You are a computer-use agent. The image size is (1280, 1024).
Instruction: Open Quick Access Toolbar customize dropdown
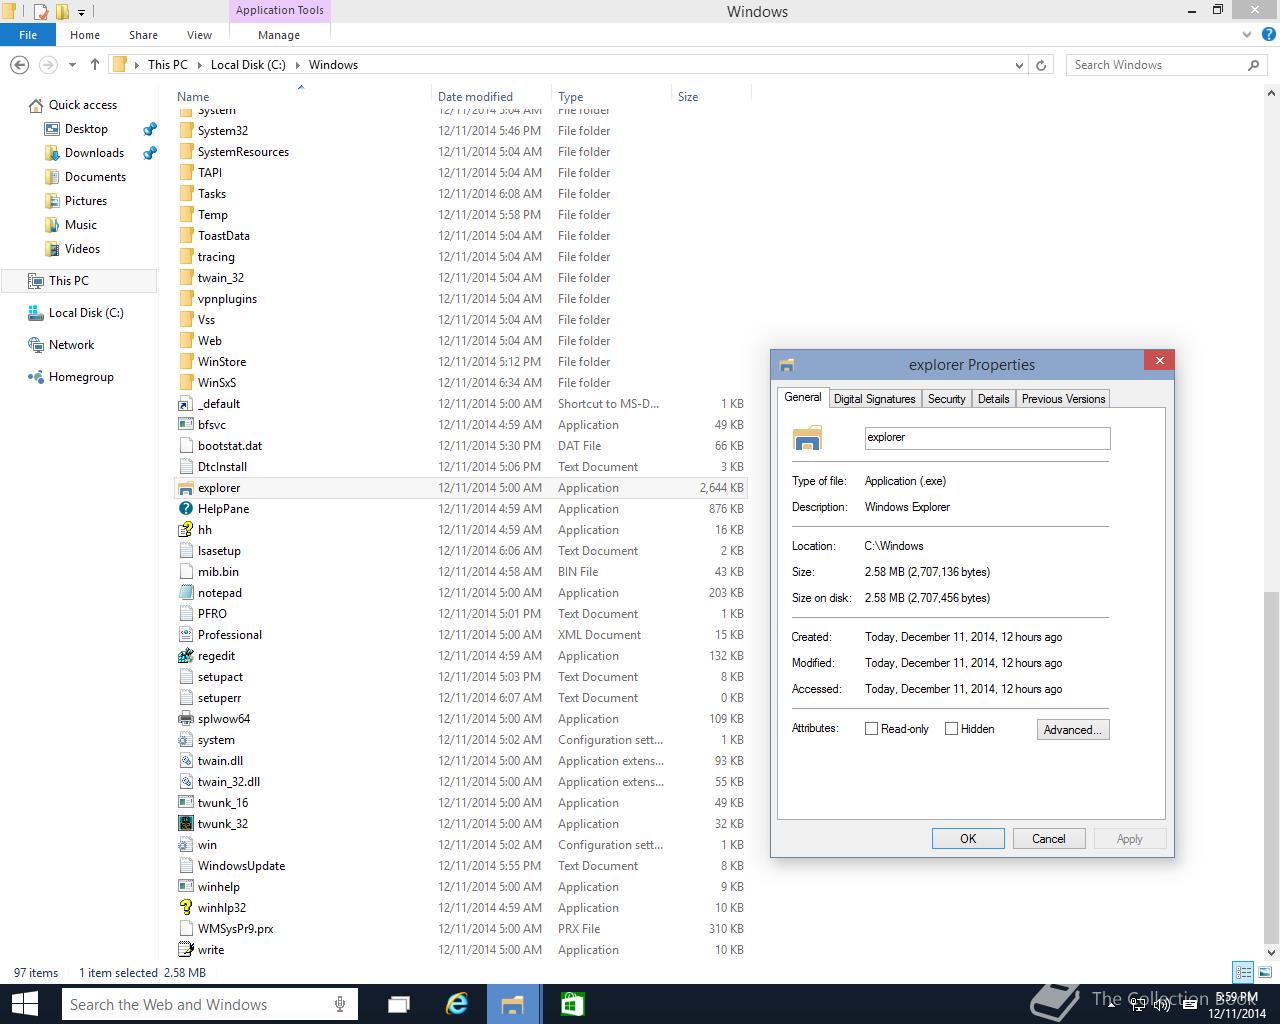click(82, 12)
